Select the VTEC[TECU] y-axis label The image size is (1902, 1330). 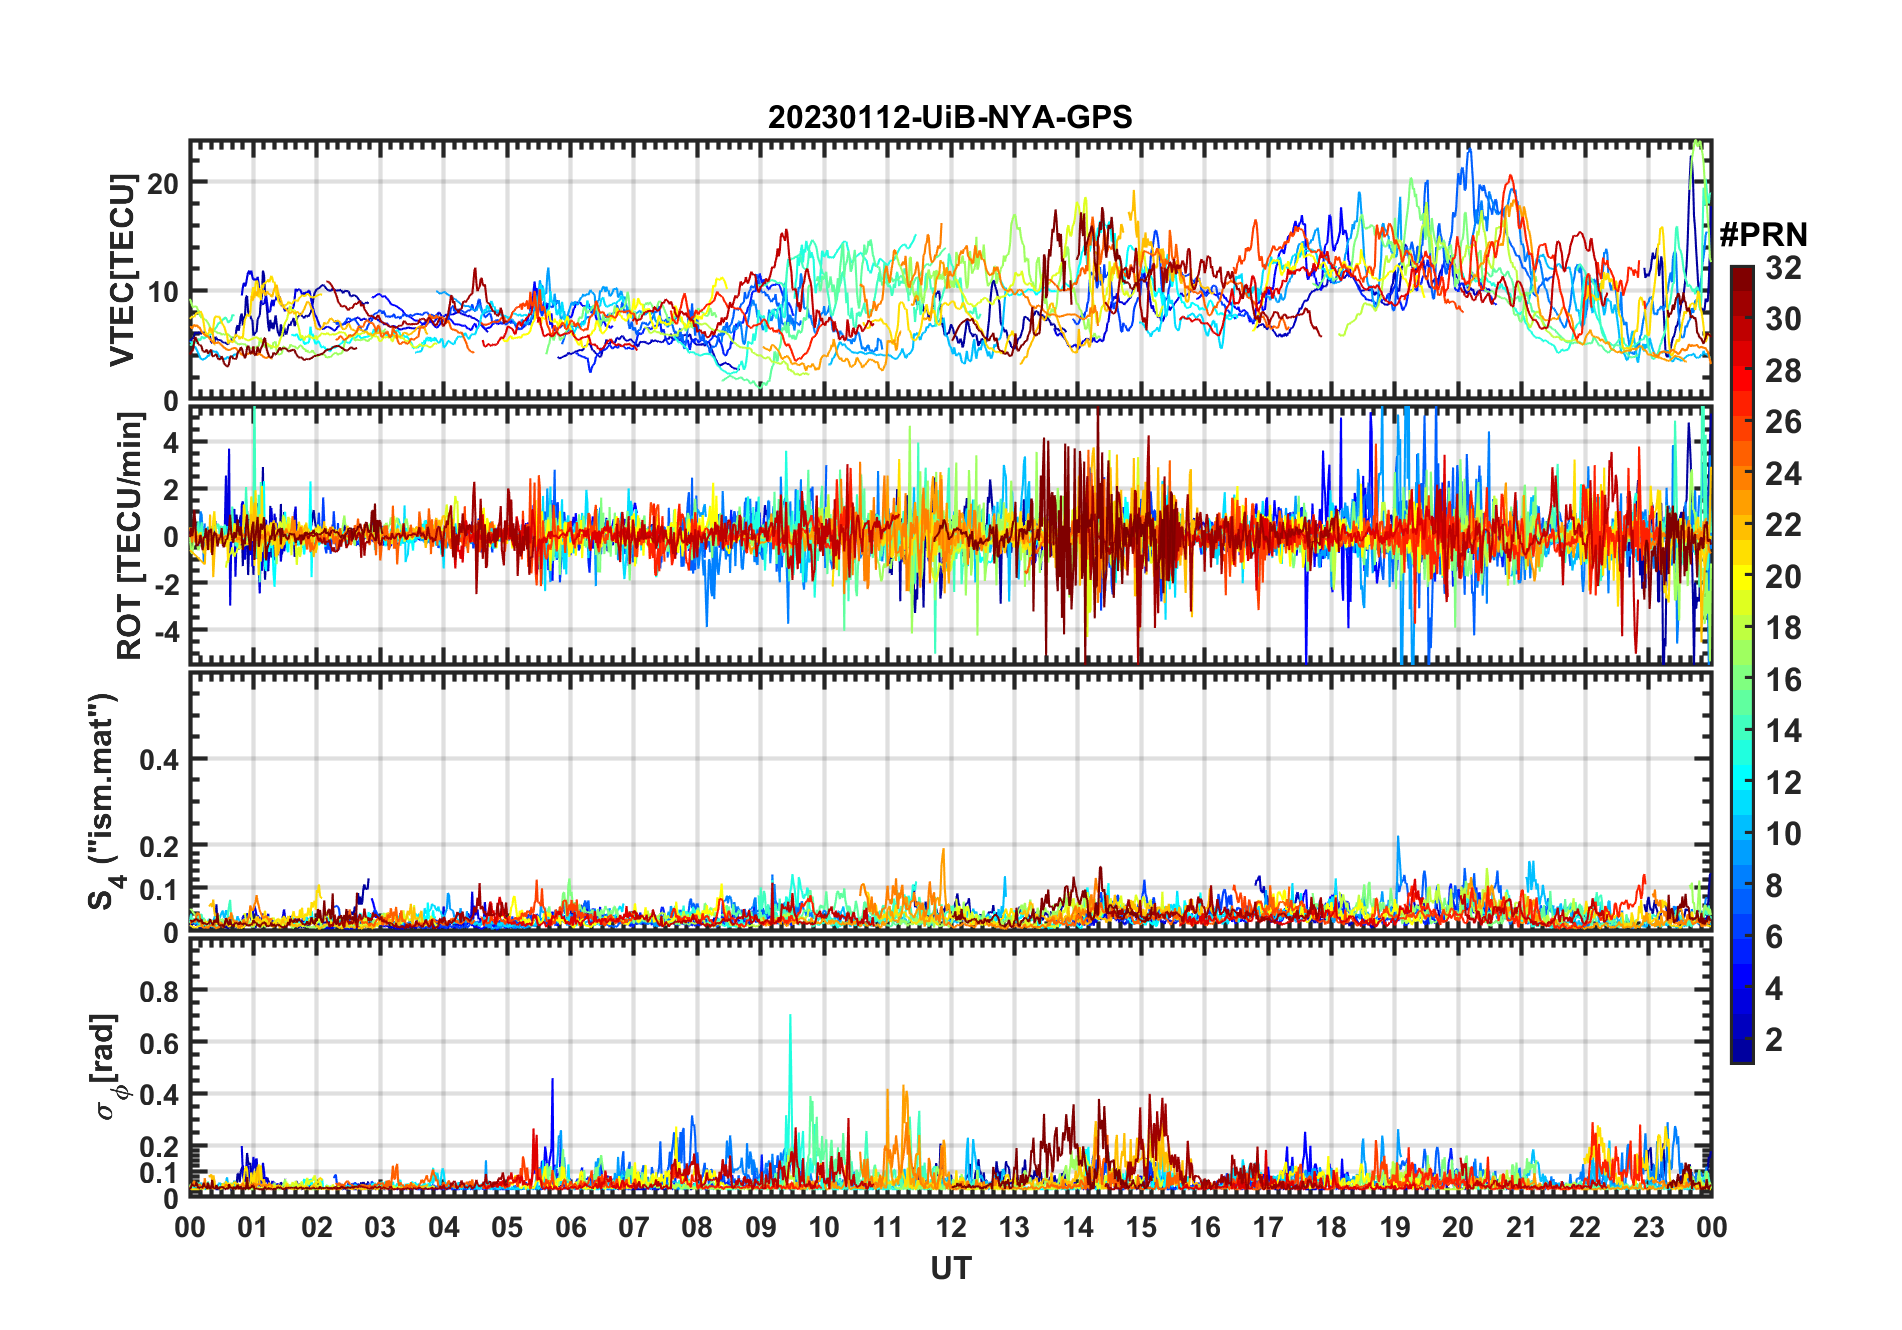coord(122,270)
